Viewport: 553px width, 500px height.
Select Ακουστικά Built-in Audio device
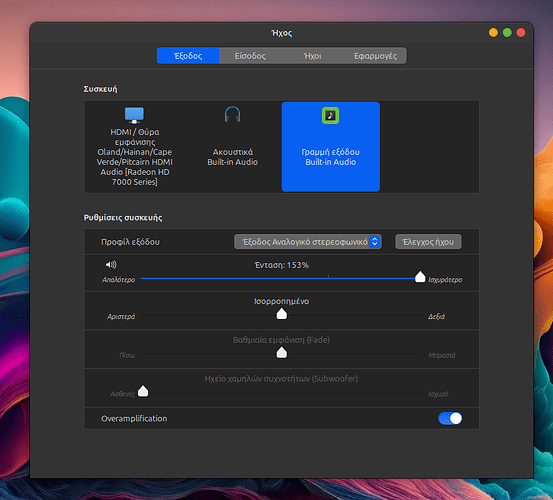[x=232, y=147]
